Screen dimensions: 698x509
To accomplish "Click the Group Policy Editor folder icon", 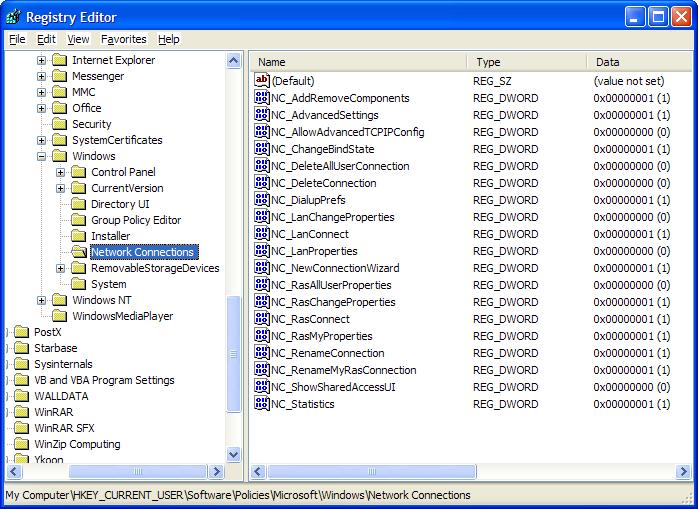I will click(x=79, y=220).
